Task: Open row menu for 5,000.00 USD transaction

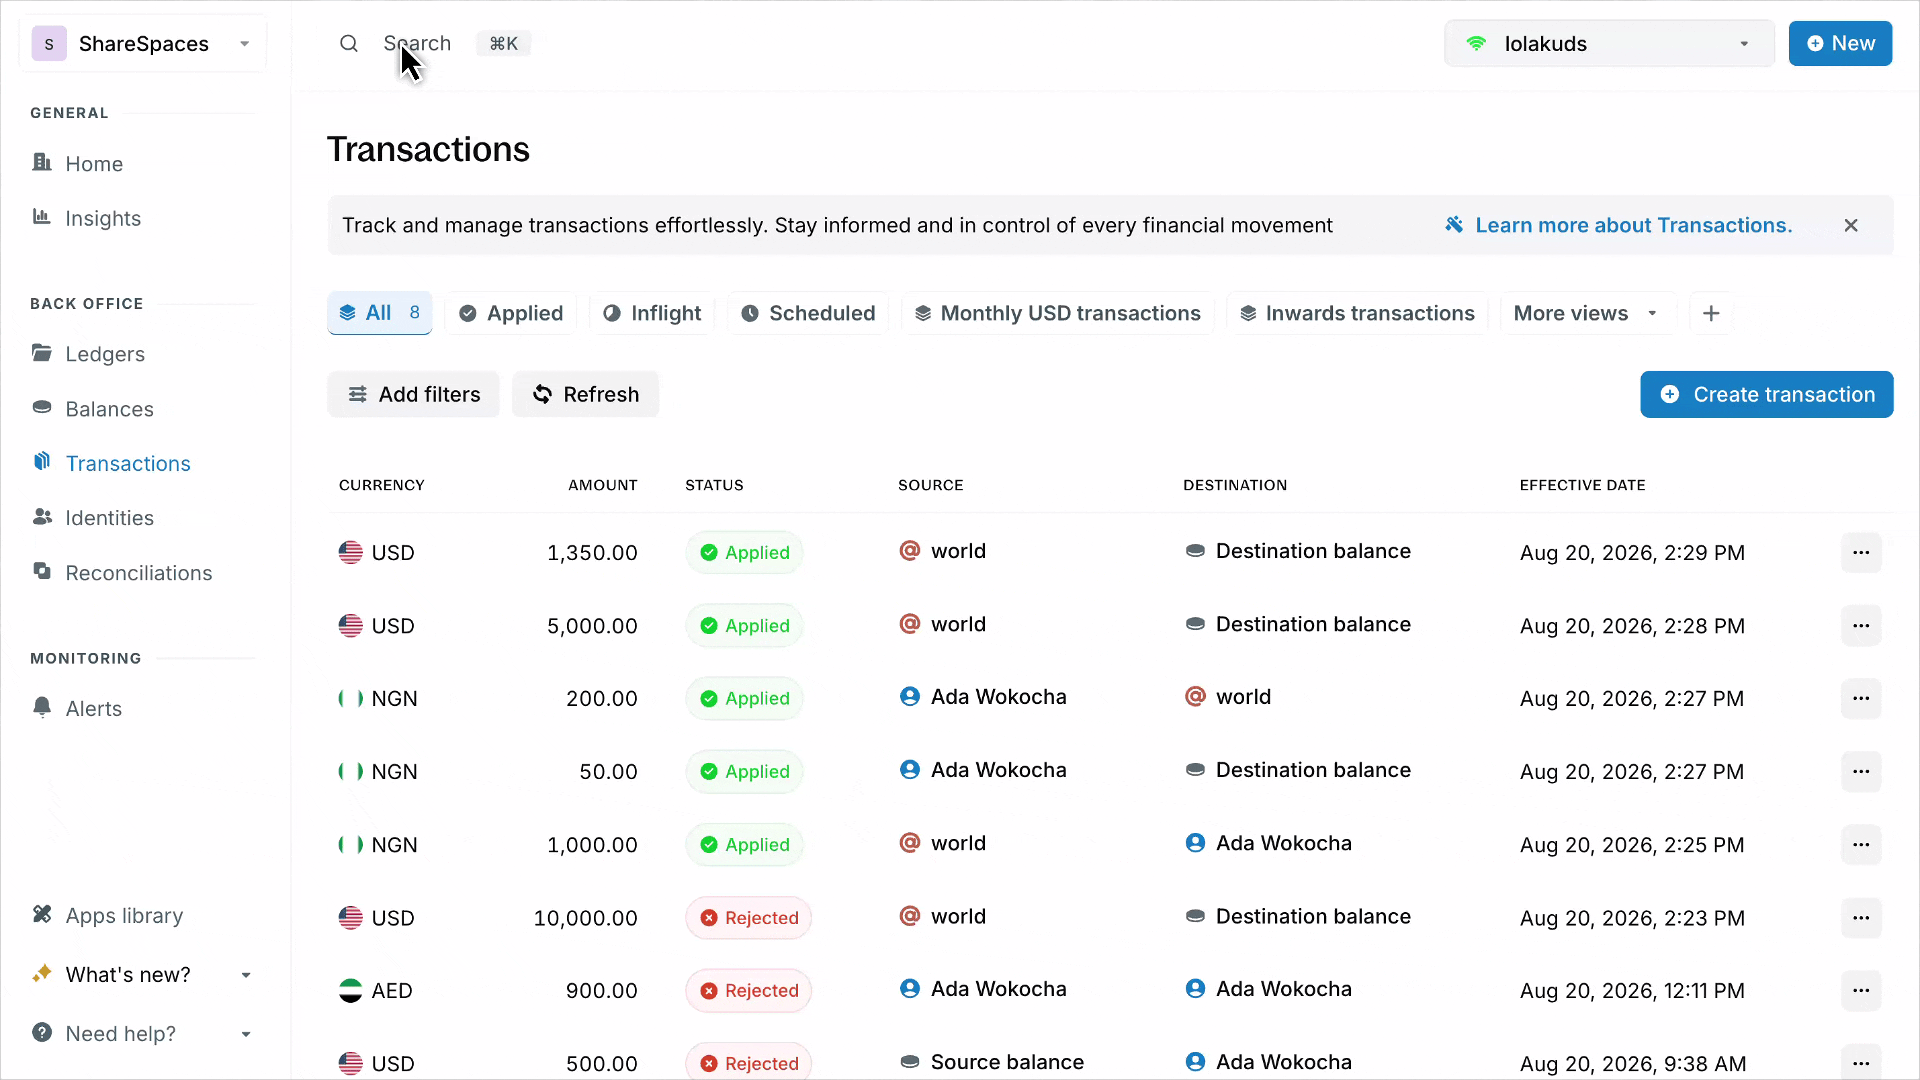Action: [1861, 626]
